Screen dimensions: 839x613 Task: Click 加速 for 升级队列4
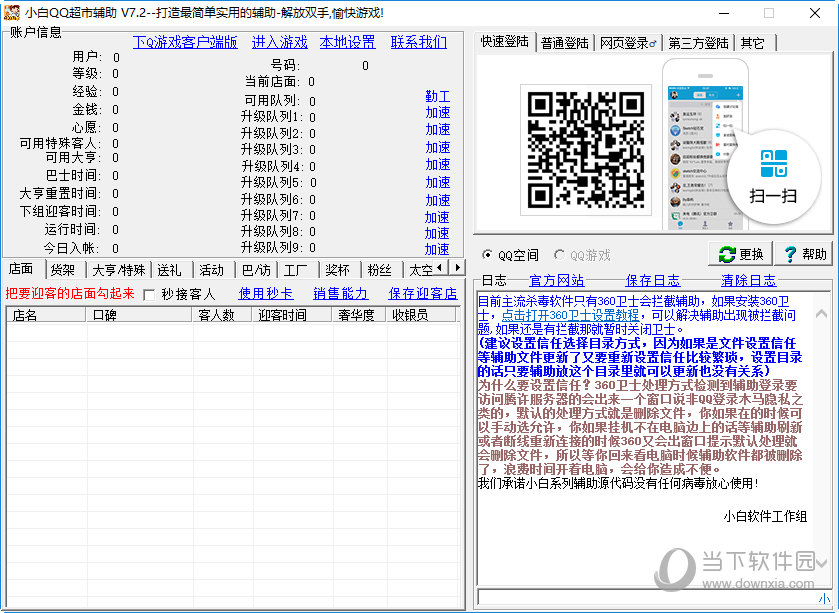click(x=438, y=165)
